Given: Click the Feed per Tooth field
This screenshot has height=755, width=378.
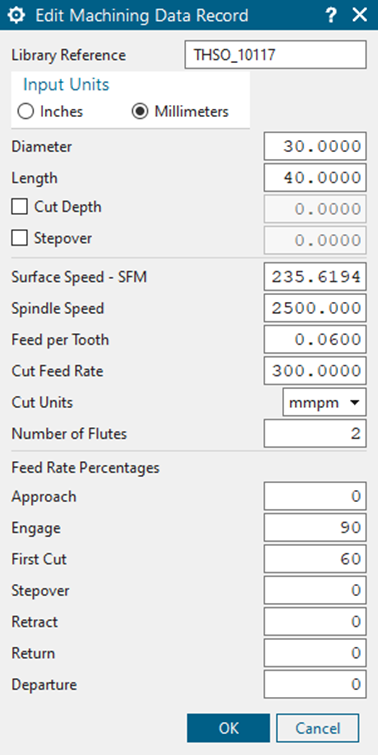Looking at the screenshot, I should 315,339.
